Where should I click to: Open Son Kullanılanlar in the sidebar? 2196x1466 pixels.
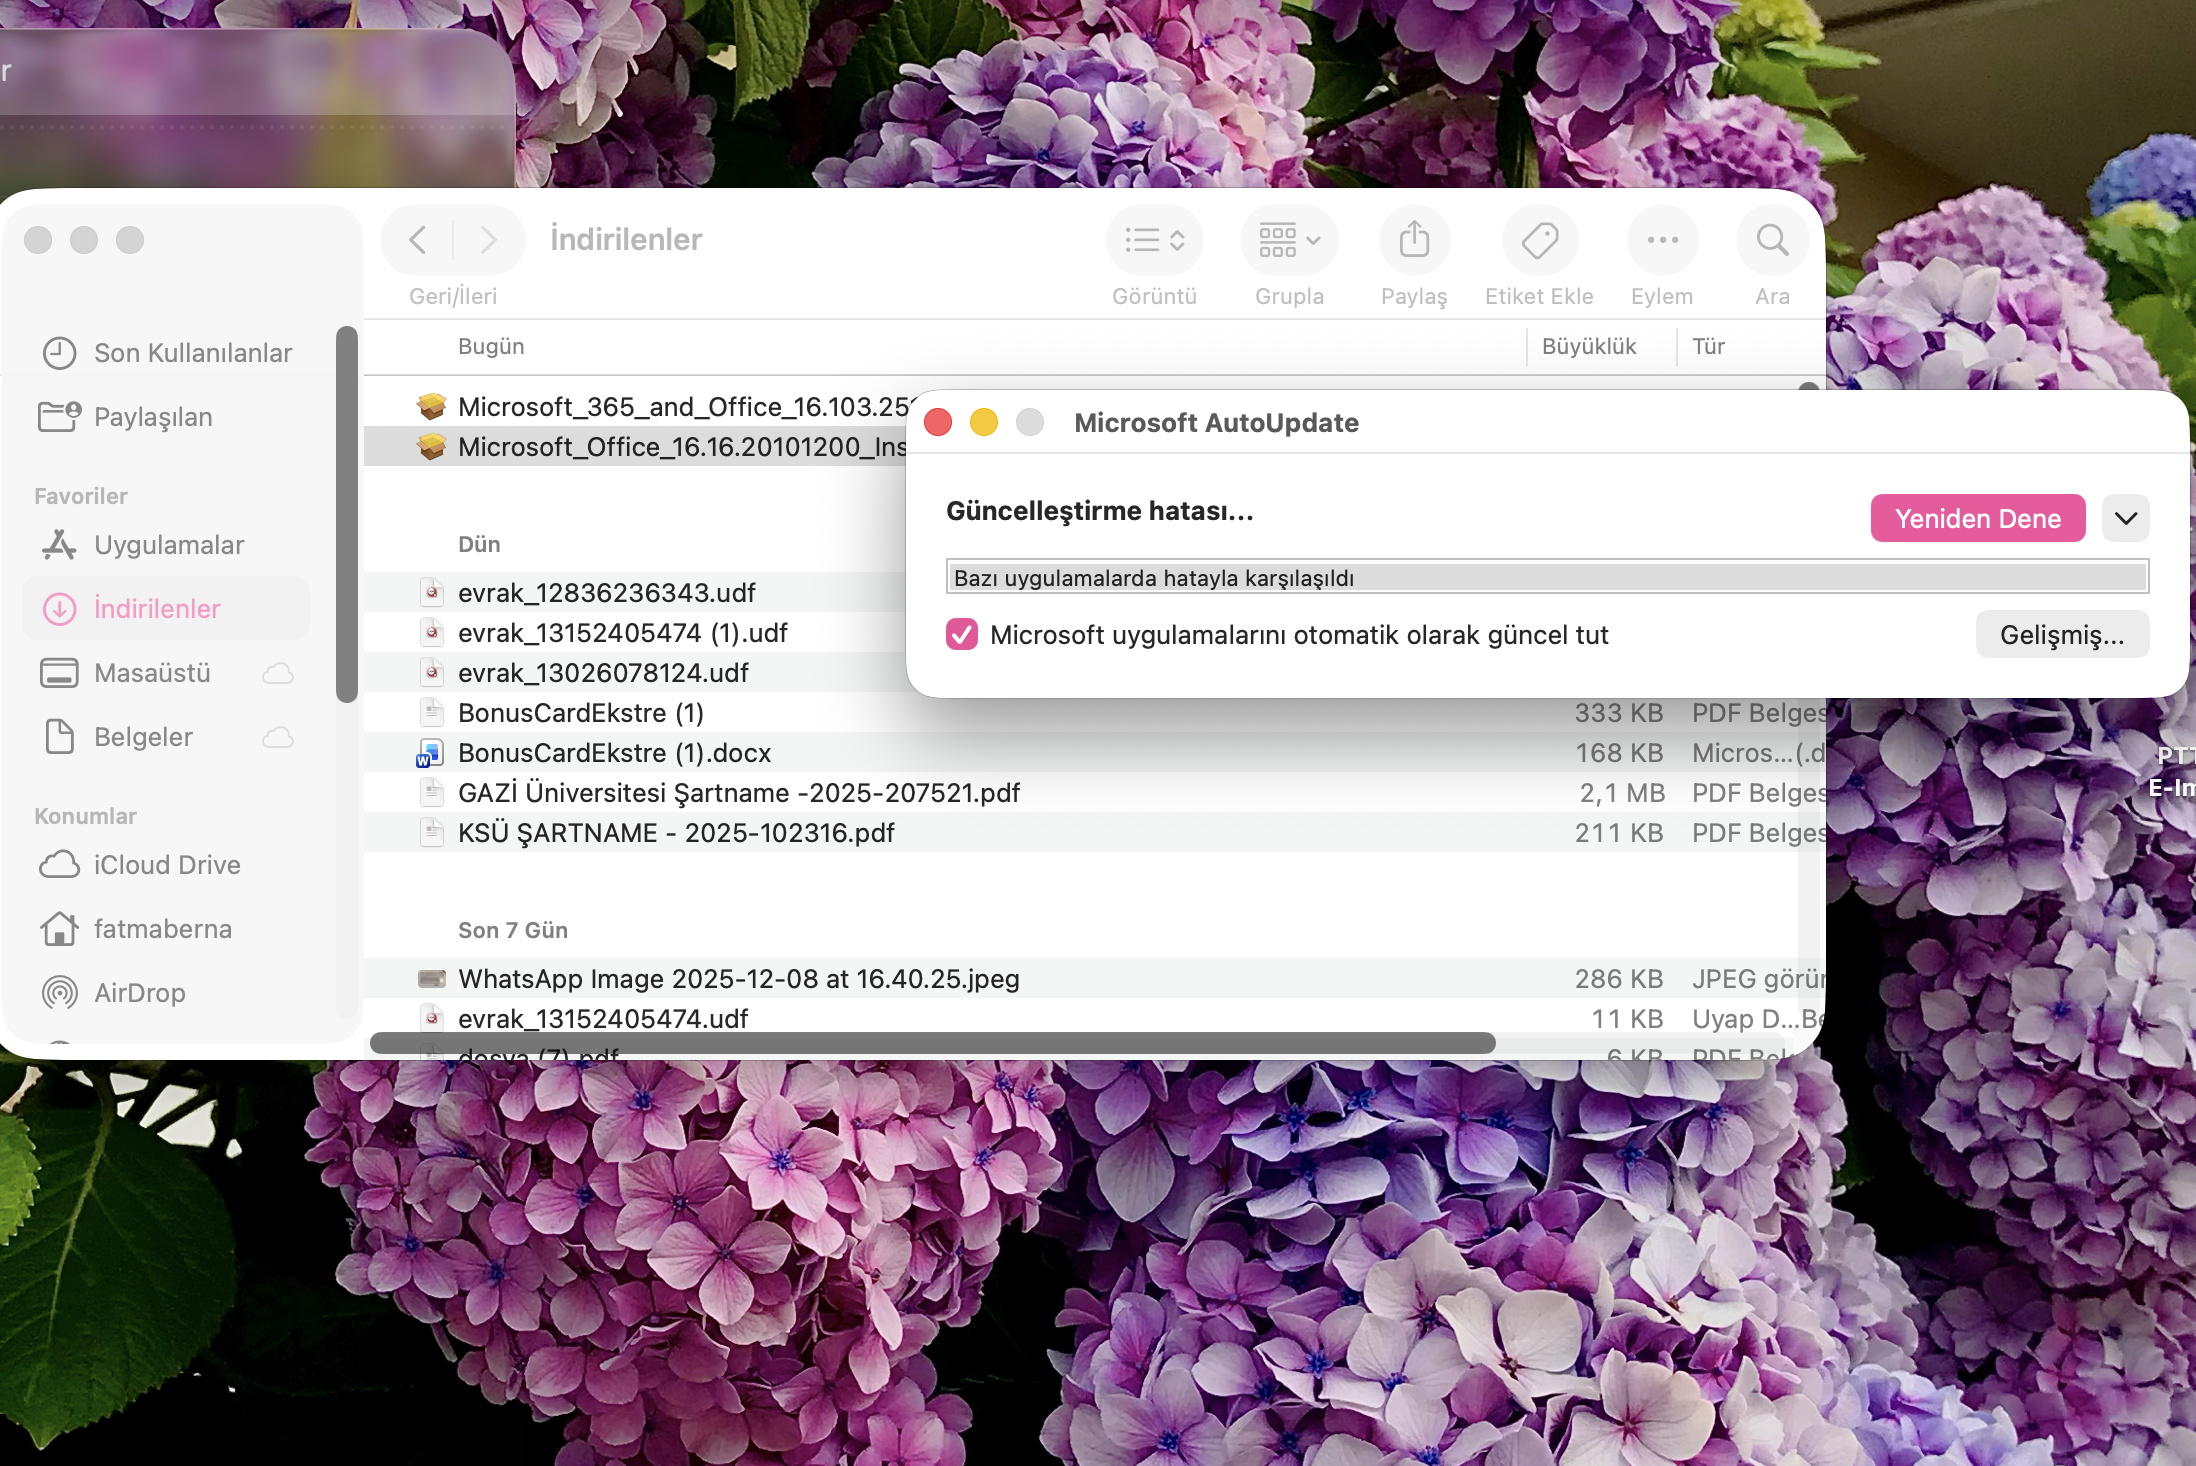coord(167,353)
